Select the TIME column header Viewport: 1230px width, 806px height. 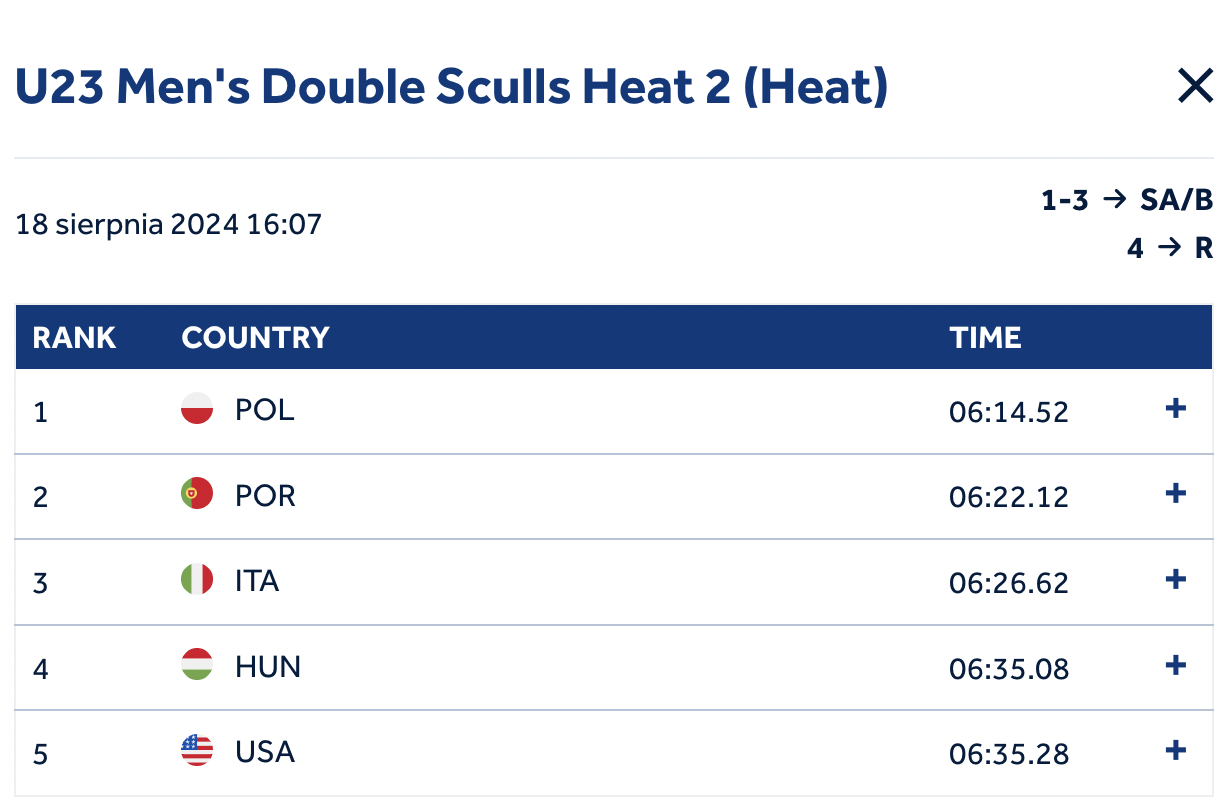click(985, 338)
